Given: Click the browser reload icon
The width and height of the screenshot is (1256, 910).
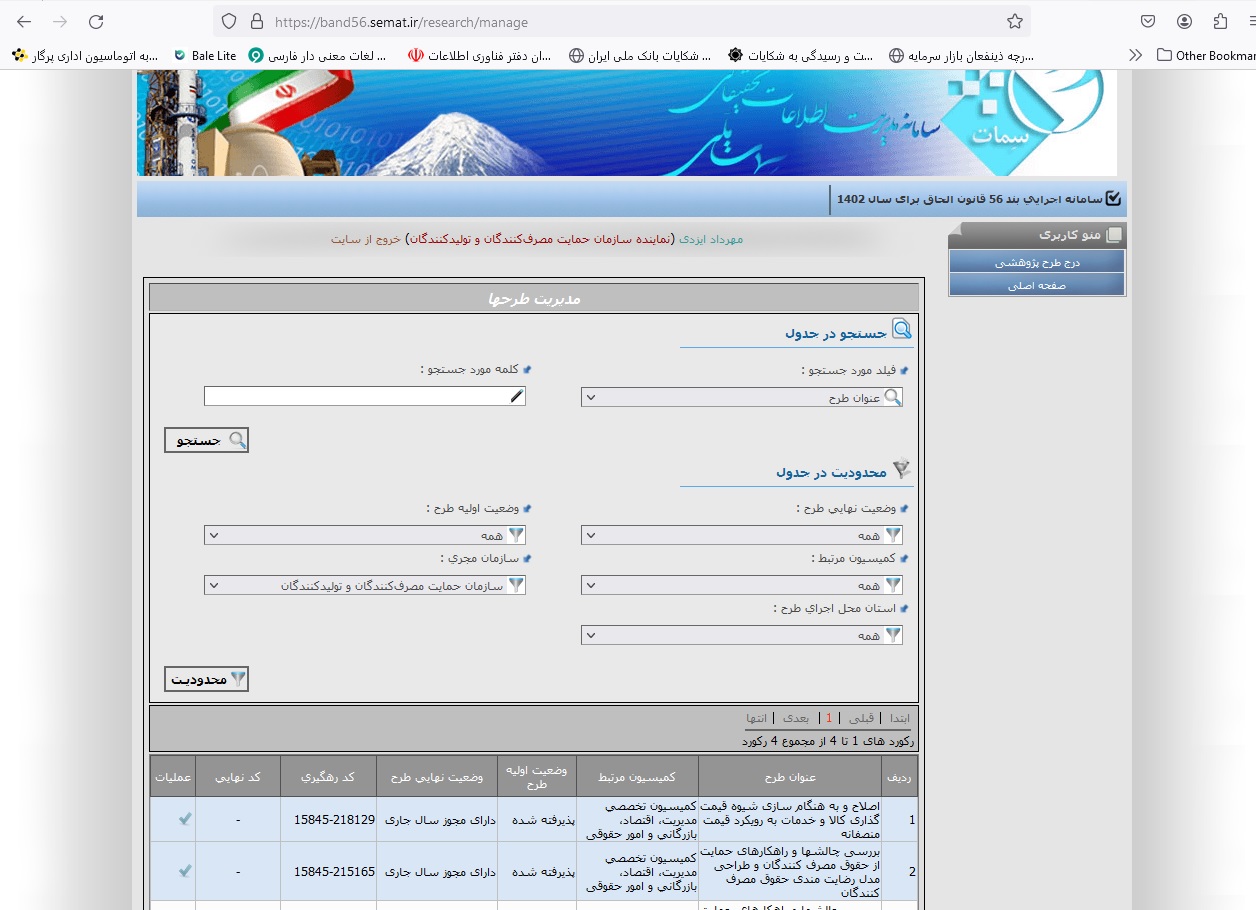Looking at the screenshot, I should click(x=96, y=21).
